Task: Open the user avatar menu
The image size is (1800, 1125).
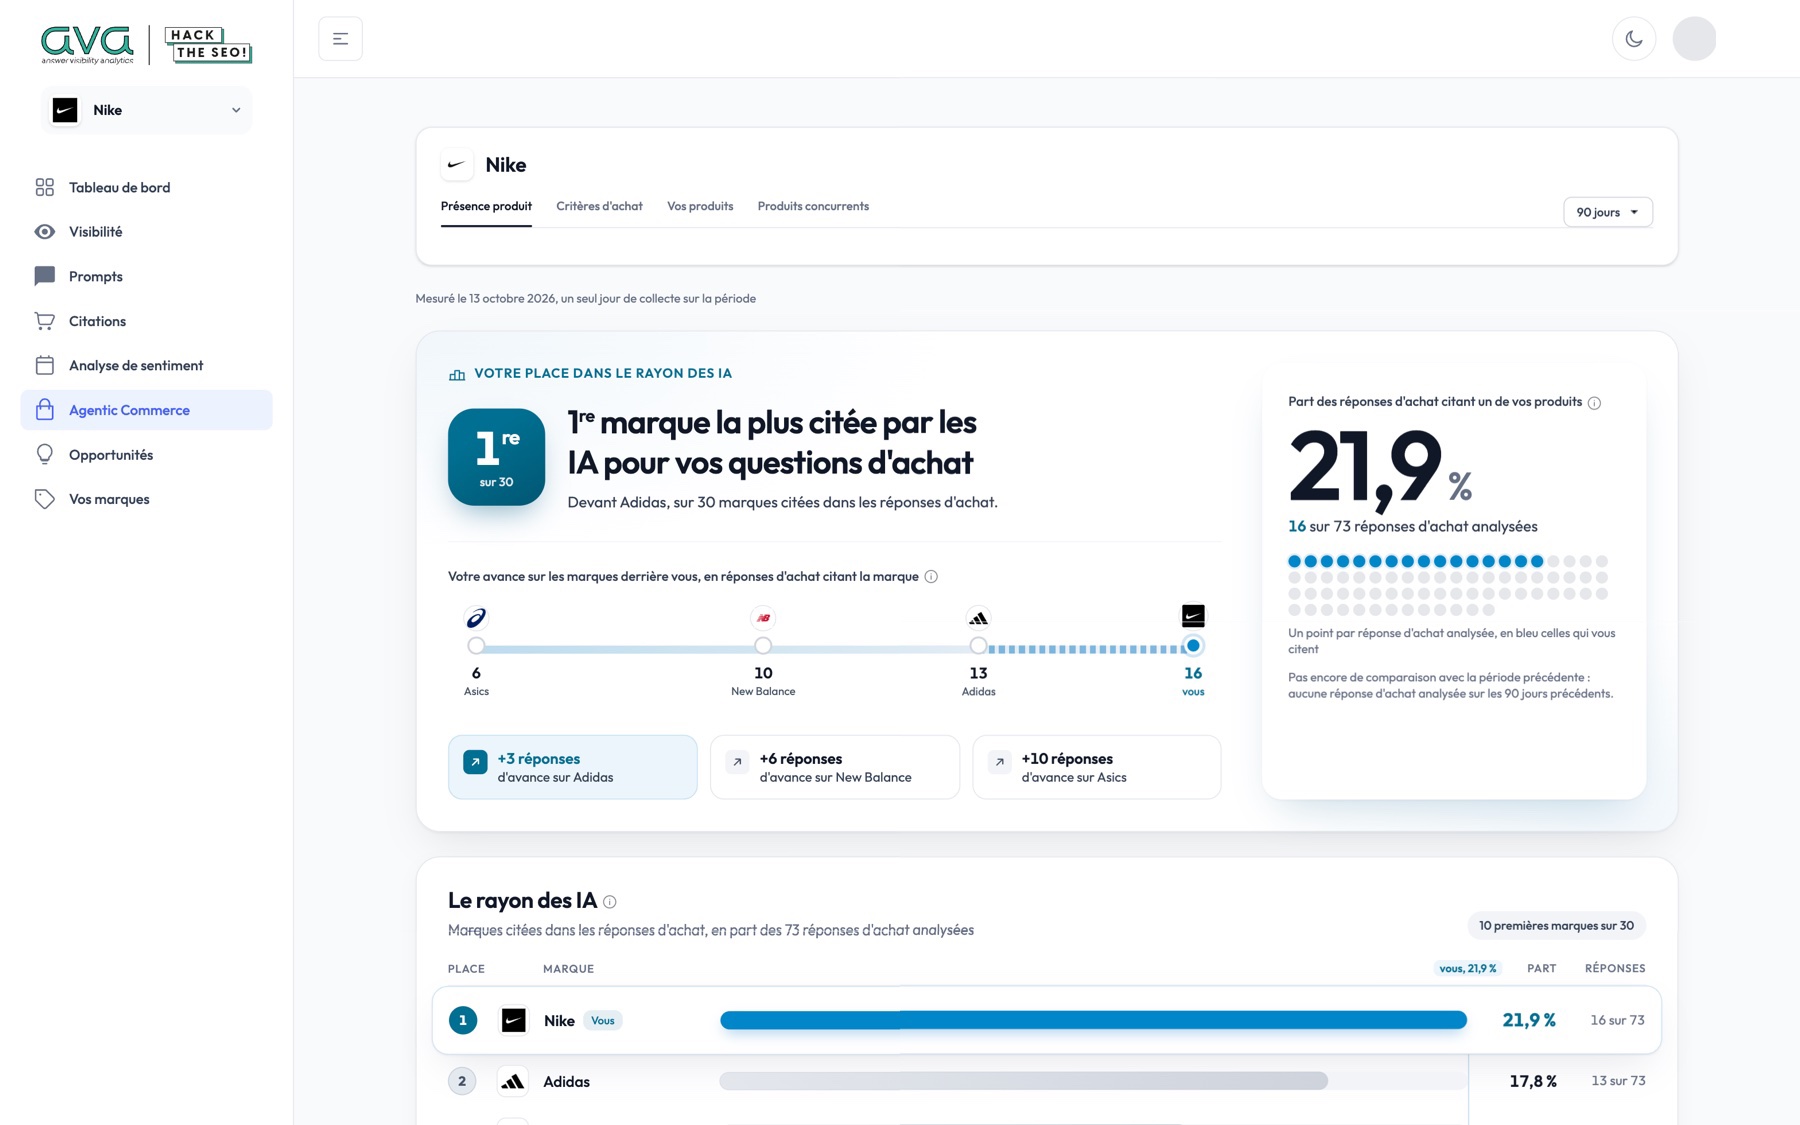Action: point(1694,39)
